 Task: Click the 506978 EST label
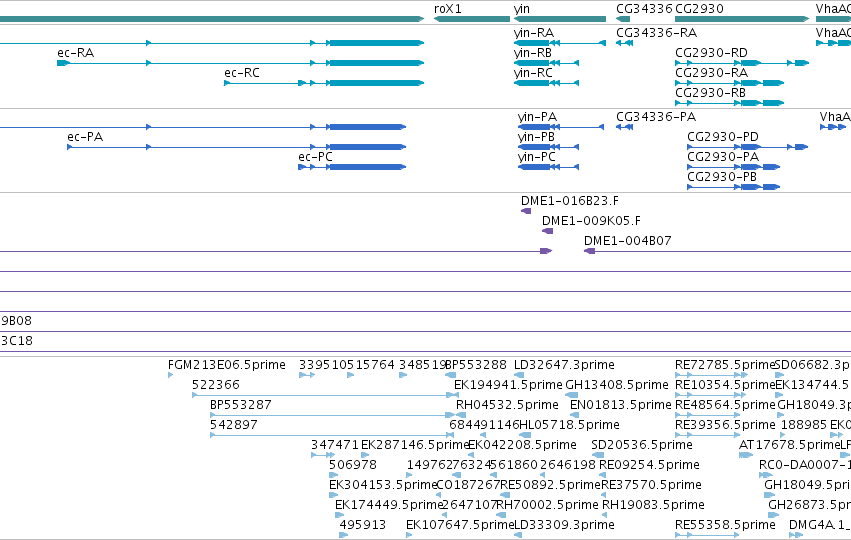click(353, 465)
